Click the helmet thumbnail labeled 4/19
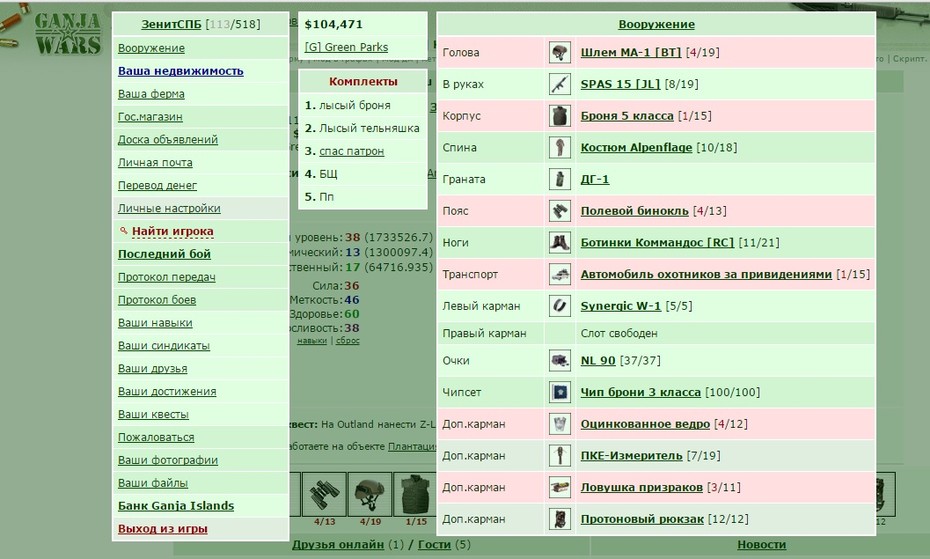 (370, 495)
